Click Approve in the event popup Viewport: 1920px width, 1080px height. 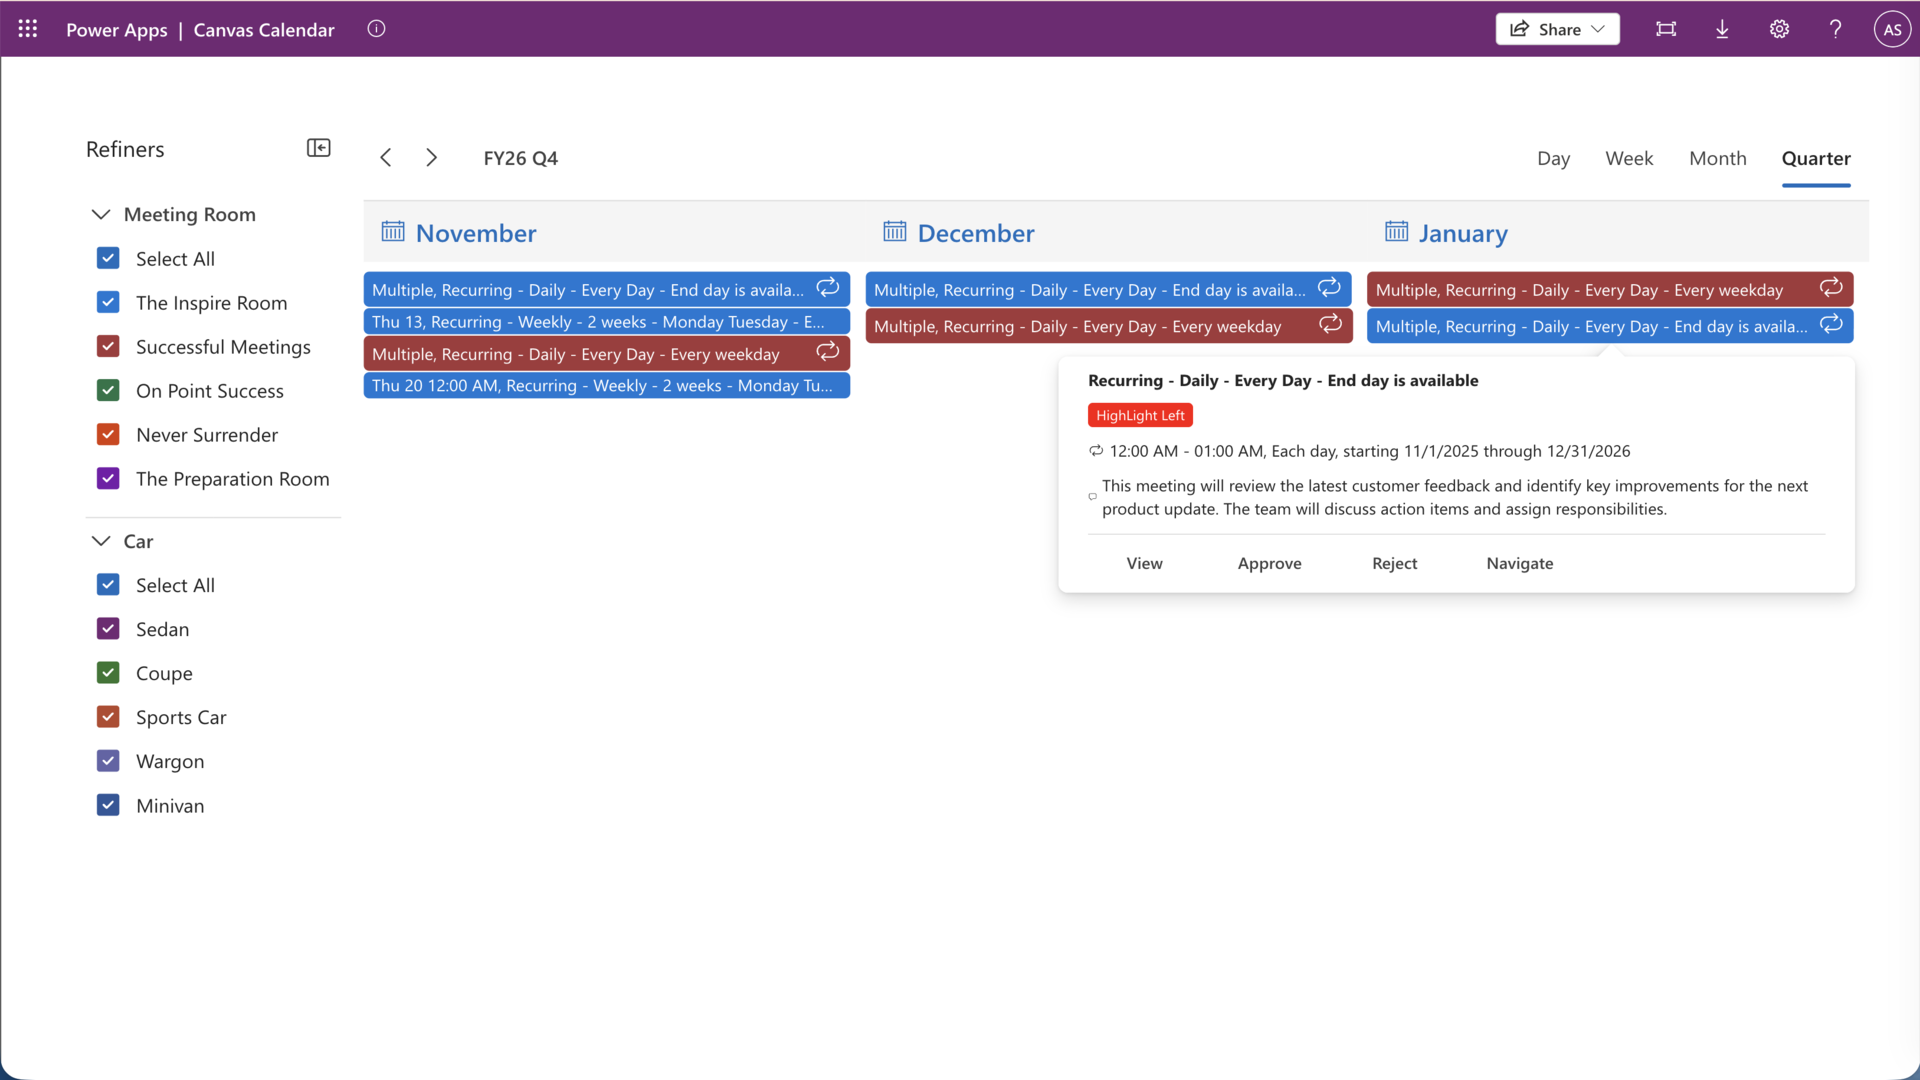1269,563
